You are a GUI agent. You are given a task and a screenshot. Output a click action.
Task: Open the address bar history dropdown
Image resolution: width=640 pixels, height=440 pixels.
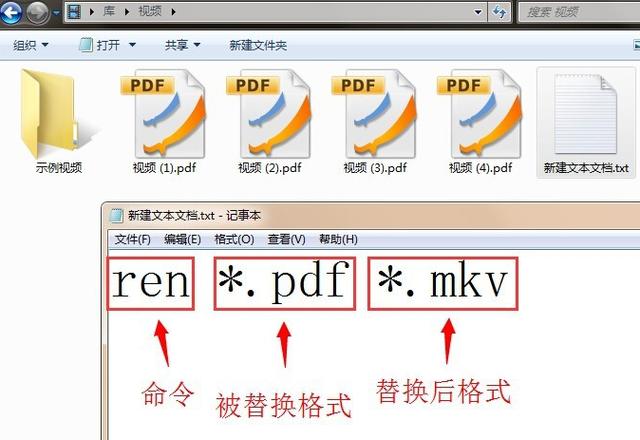point(478,12)
